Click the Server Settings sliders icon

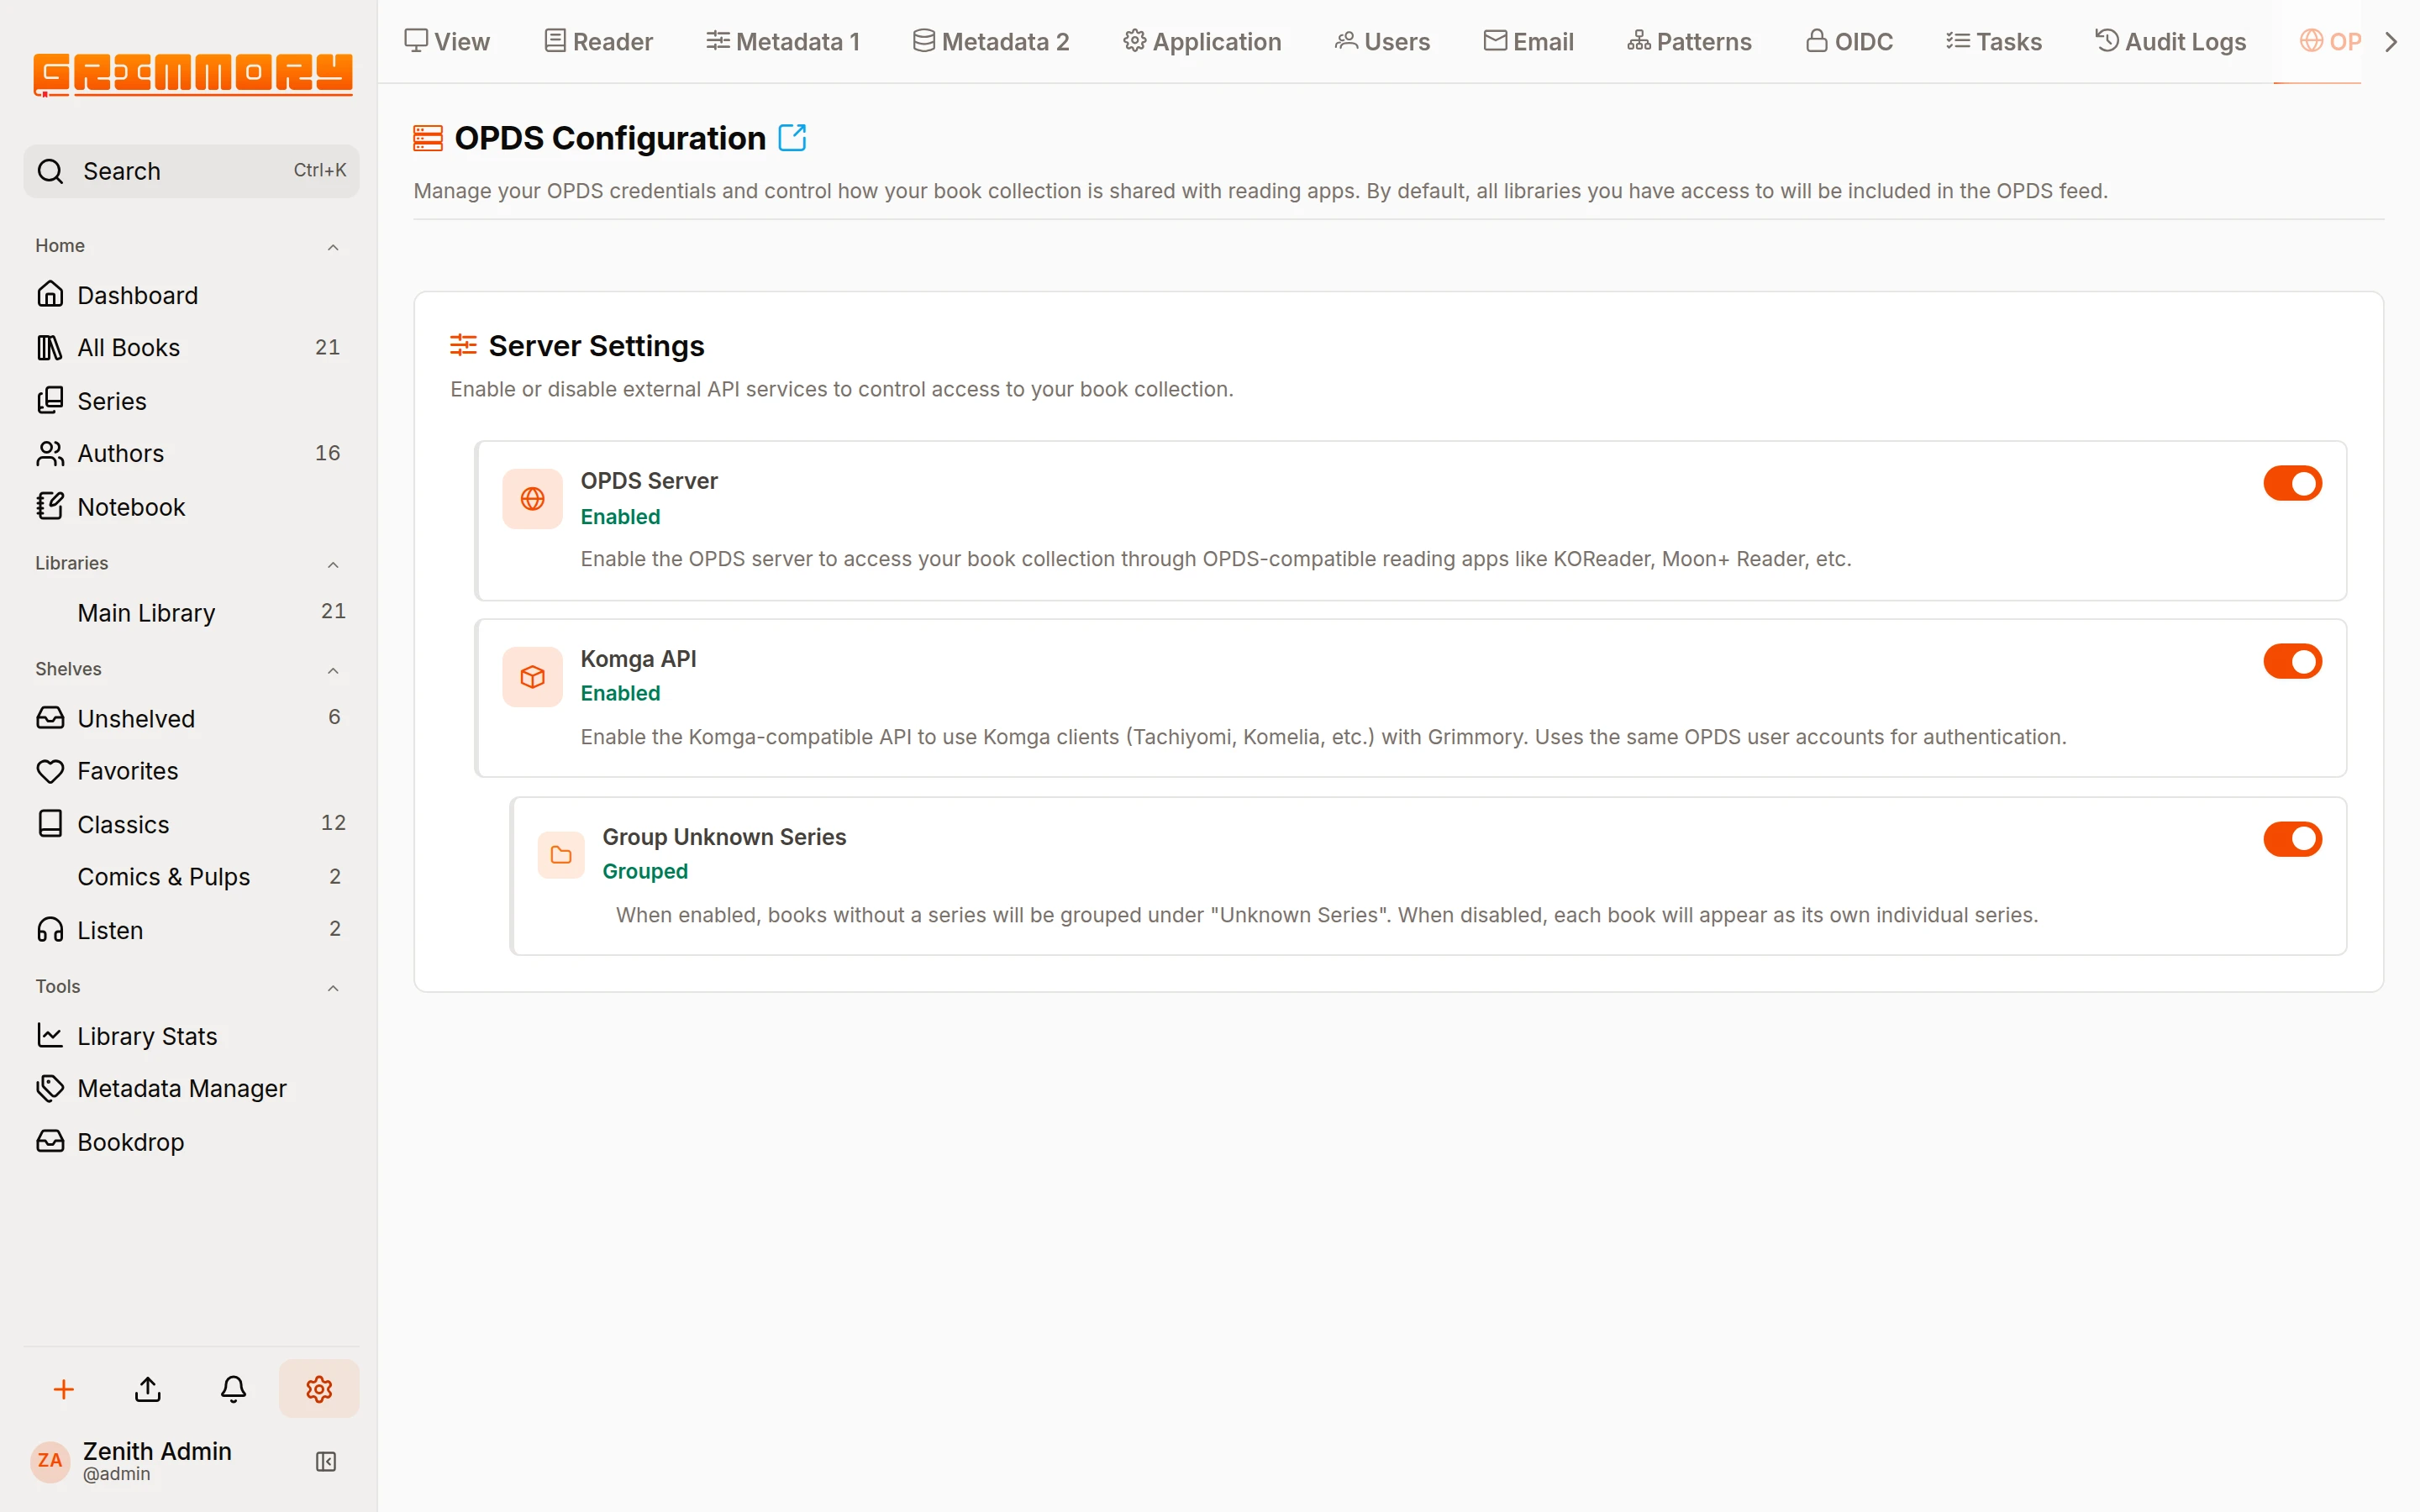click(463, 345)
